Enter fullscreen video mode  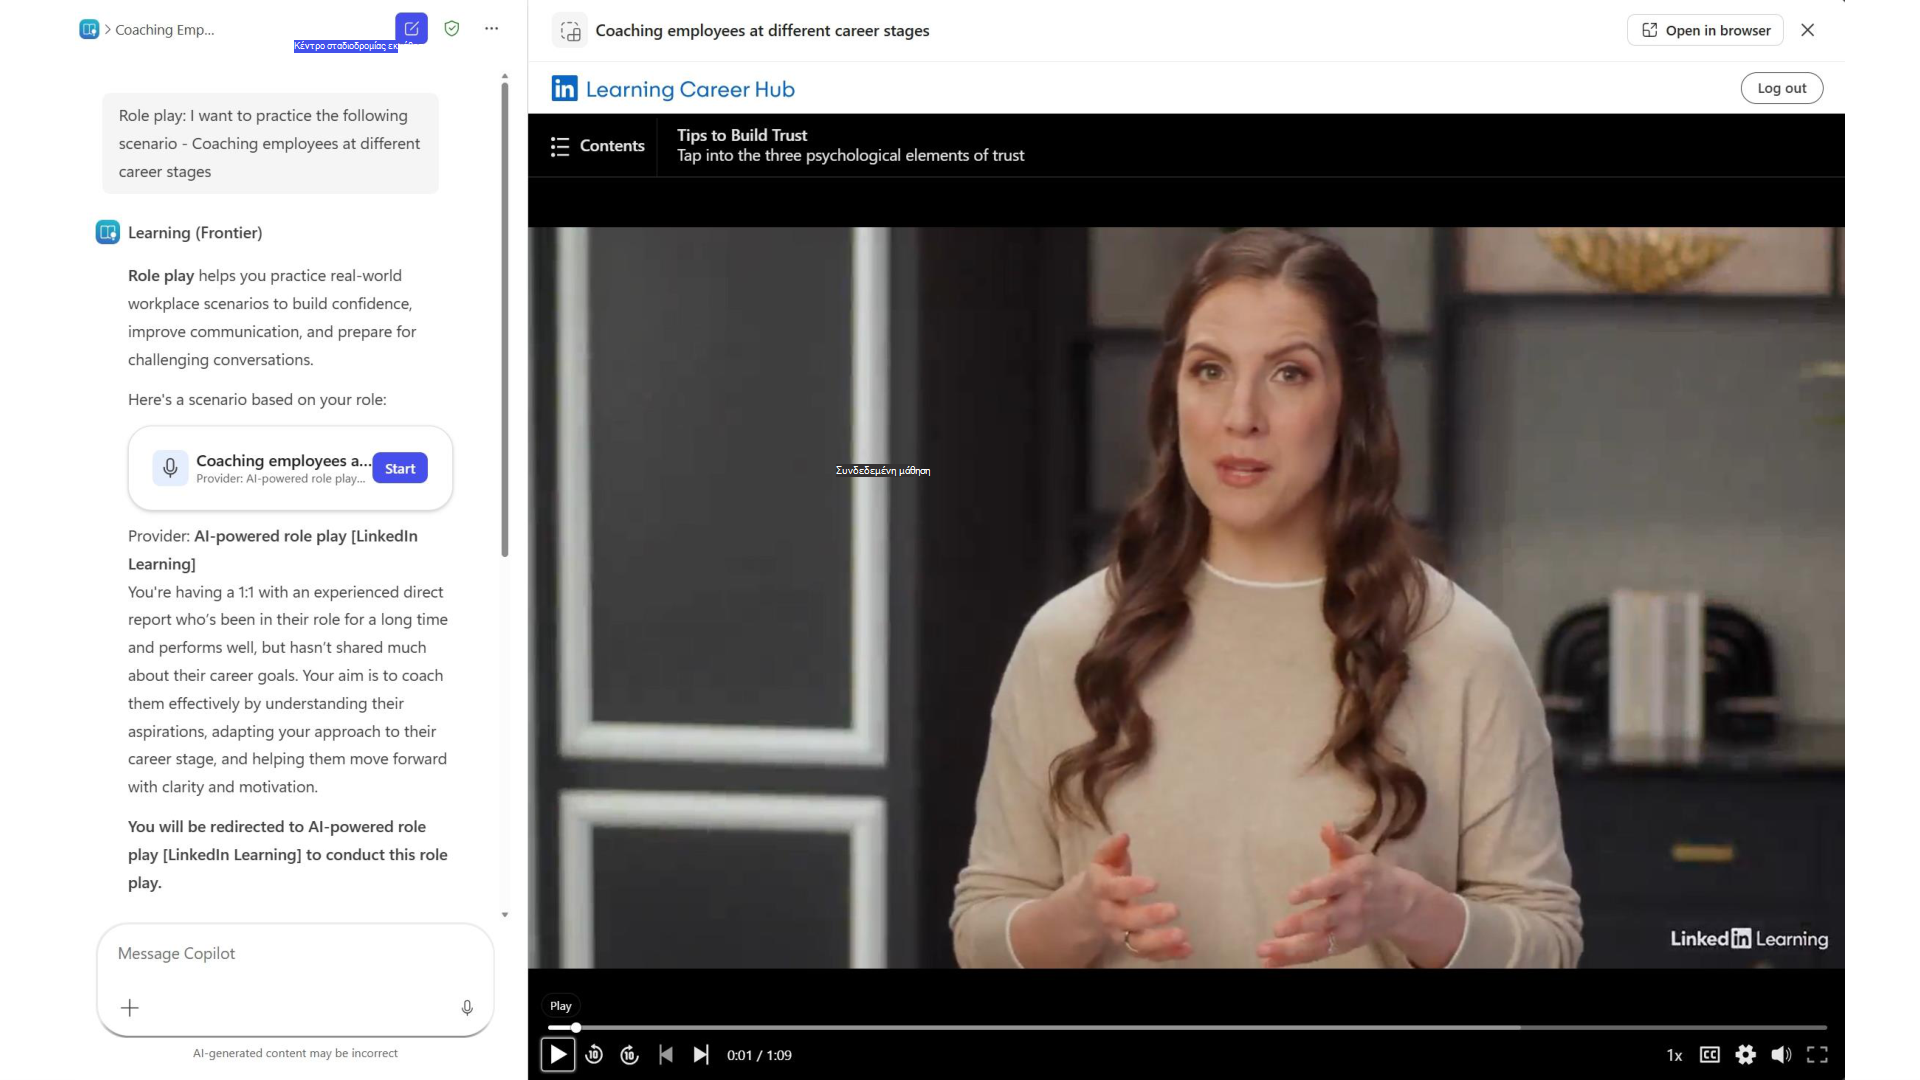click(x=1817, y=1054)
